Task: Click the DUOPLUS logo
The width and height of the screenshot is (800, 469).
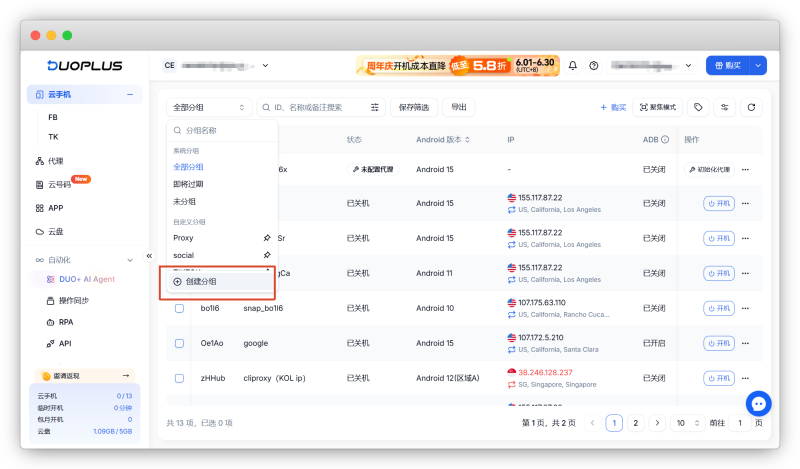Action: [x=85, y=65]
